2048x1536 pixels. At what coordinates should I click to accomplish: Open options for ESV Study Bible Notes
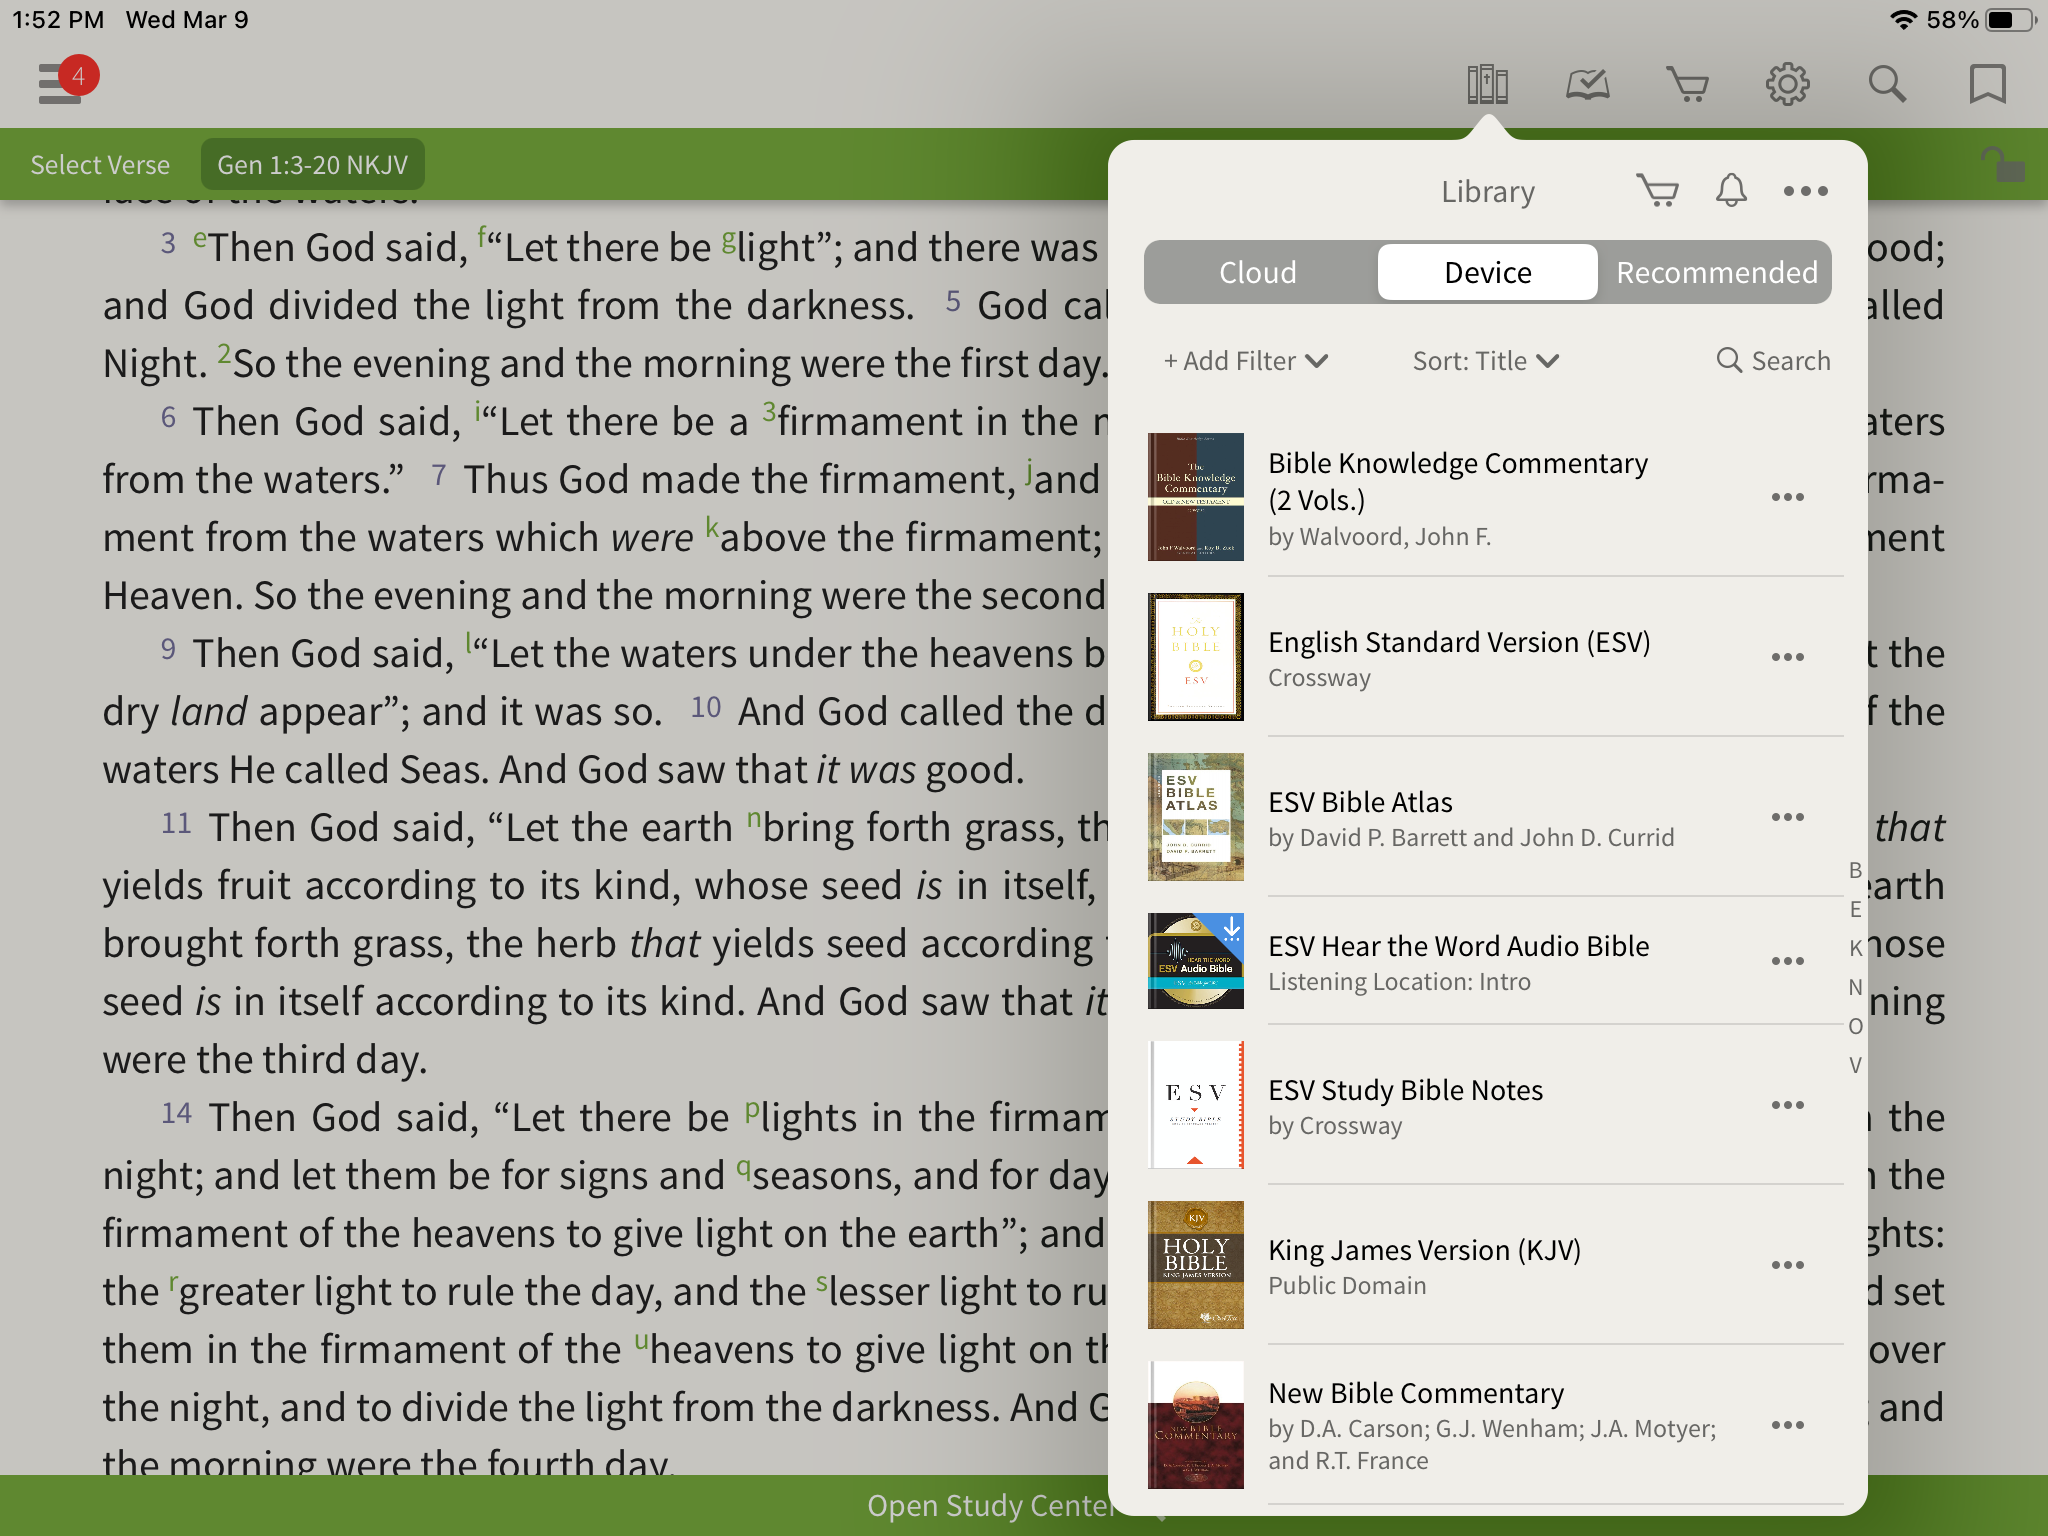[1788, 1105]
